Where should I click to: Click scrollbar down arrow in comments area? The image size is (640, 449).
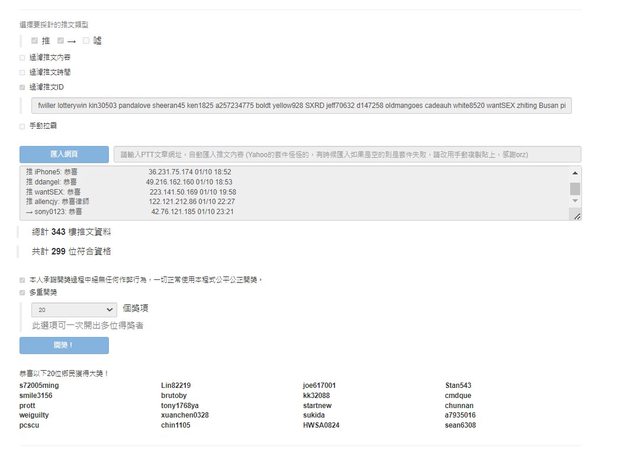575,205
